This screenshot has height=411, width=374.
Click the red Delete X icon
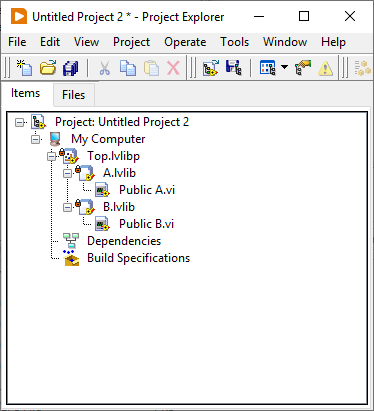(x=173, y=68)
